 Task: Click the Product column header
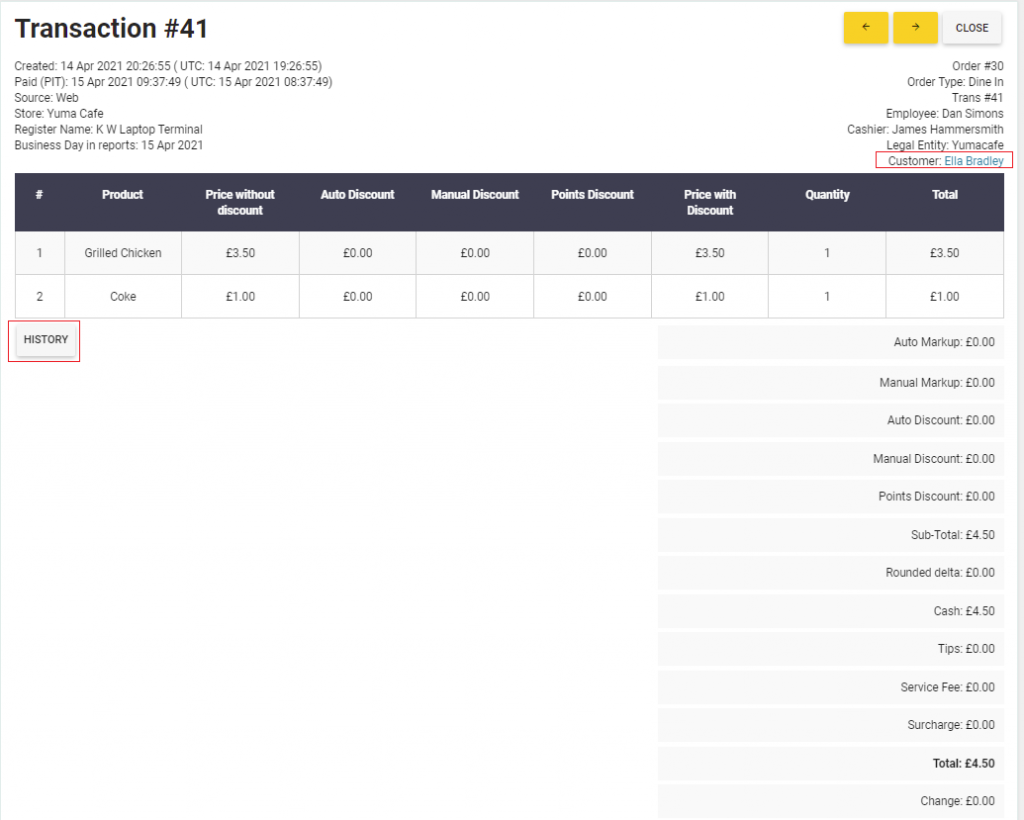pyautogui.click(x=122, y=194)
